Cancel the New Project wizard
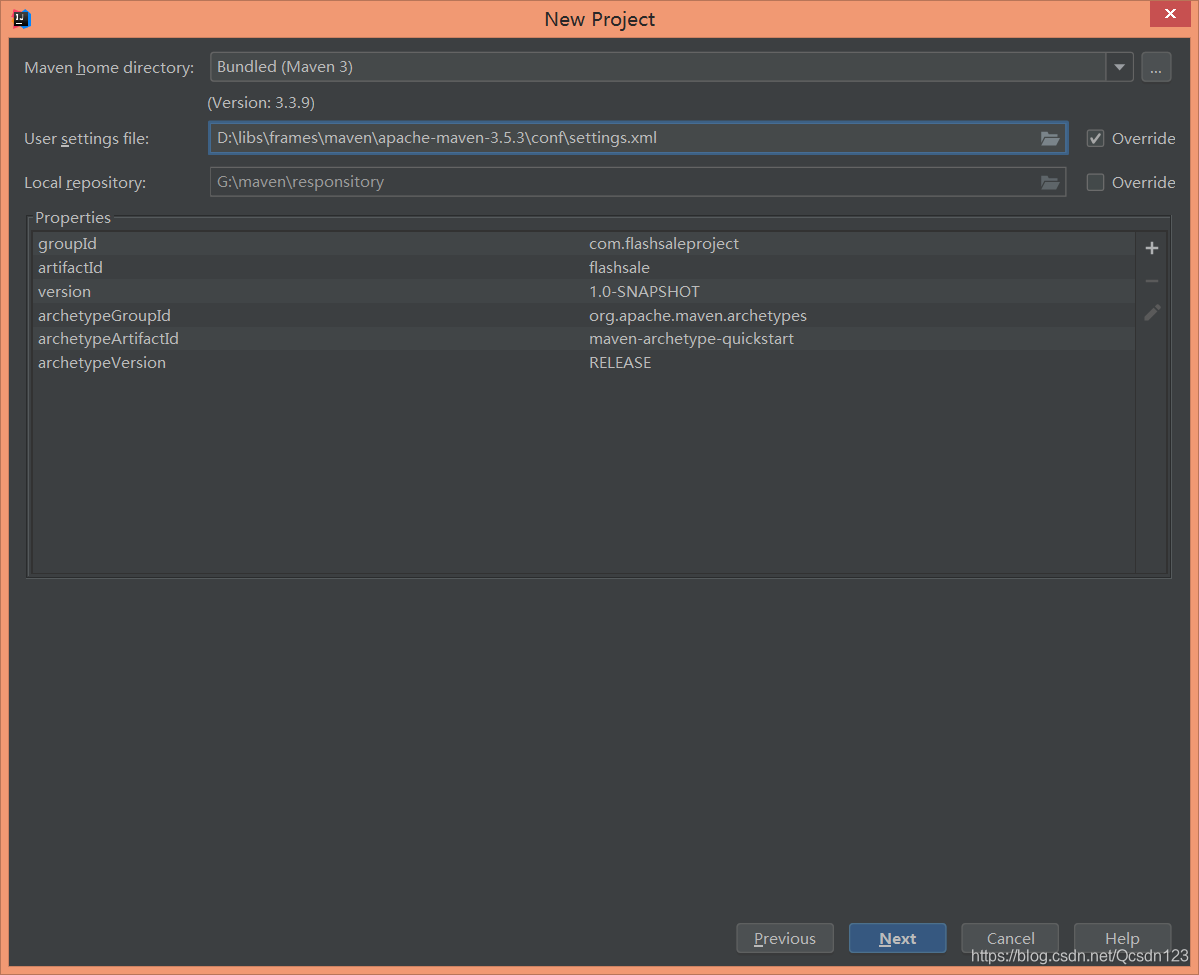This screenshot has width=1199, height=975. [1010, 938]
